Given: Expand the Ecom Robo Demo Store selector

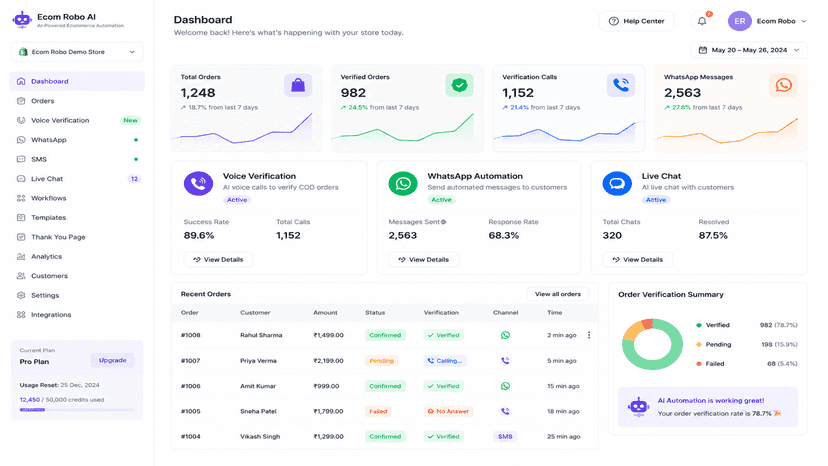Looking at the screenshot, I should (77, 52).
